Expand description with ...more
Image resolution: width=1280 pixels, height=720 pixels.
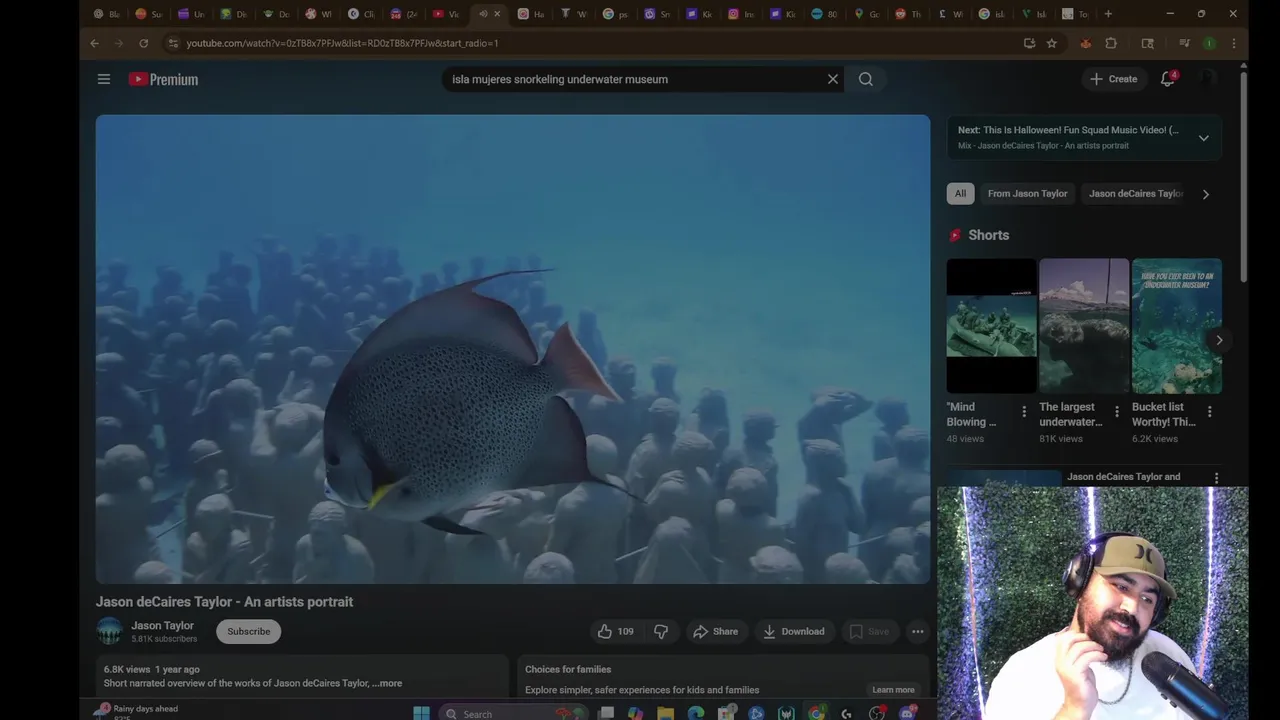[x=387, y=683]
